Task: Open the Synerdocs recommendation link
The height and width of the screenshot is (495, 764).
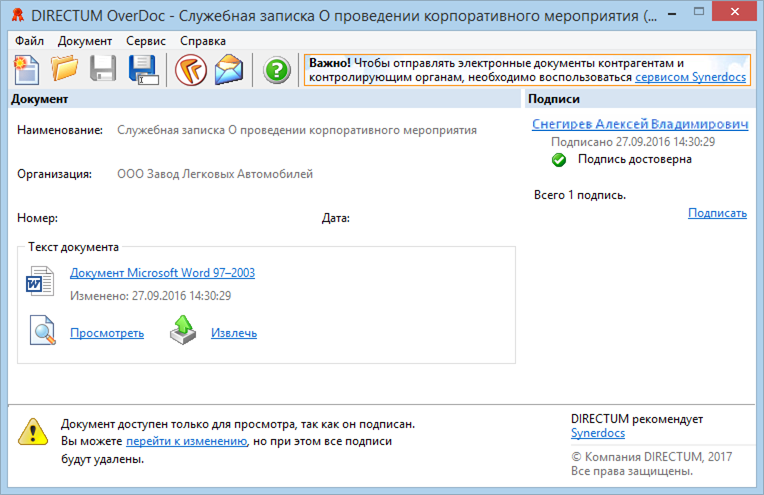Action: pos(598,433)
